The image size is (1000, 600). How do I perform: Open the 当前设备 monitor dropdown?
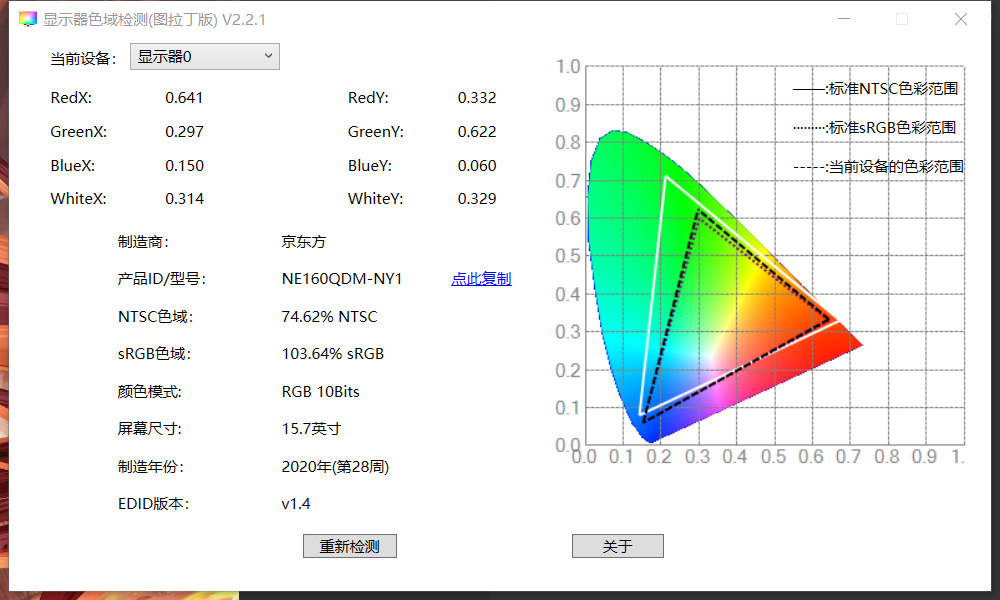coord(205,57)
